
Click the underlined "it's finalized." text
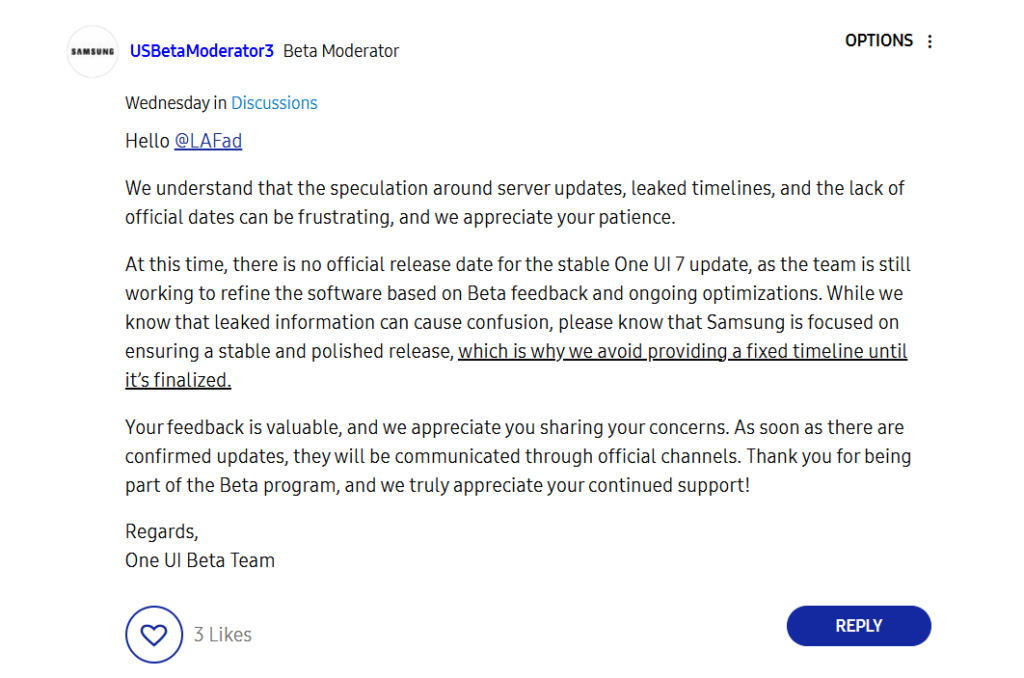(x=178, y=380)
